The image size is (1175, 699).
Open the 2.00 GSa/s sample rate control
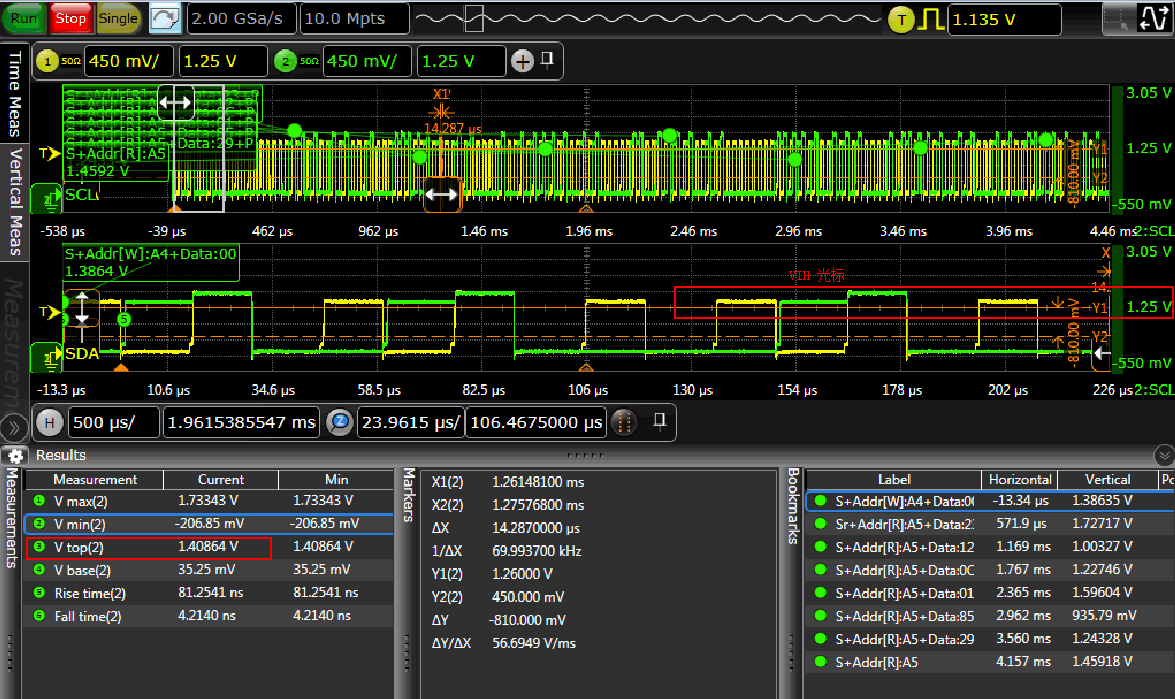pyautogui.click(x=240, y=18)
